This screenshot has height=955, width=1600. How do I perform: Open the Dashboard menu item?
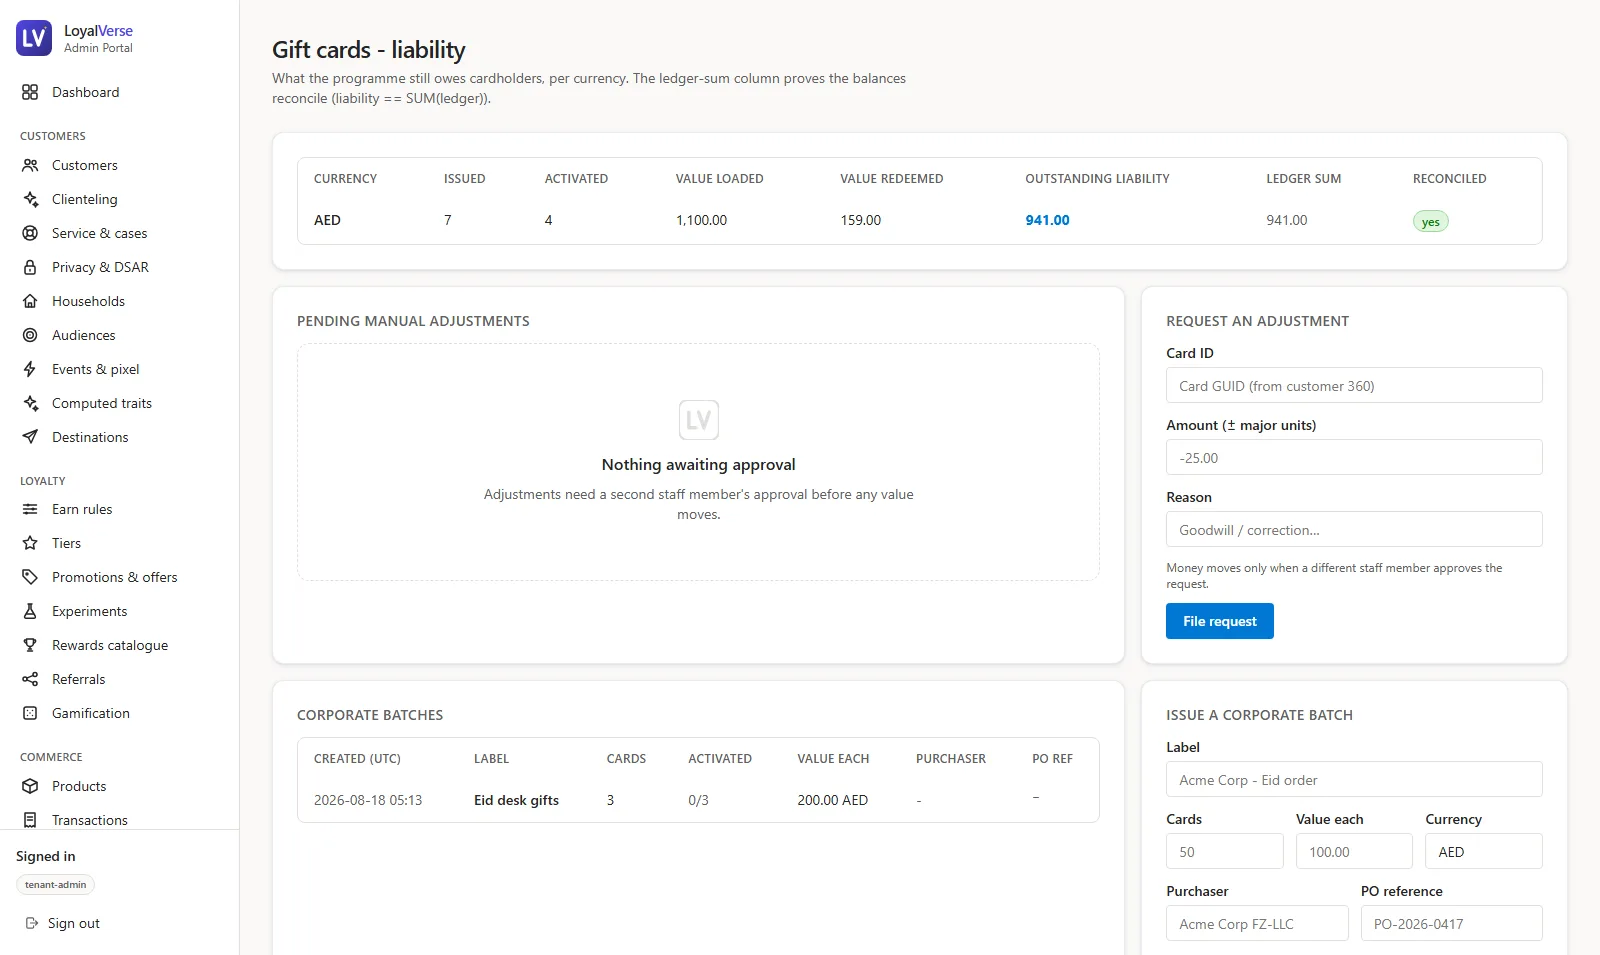coord(120,92)
